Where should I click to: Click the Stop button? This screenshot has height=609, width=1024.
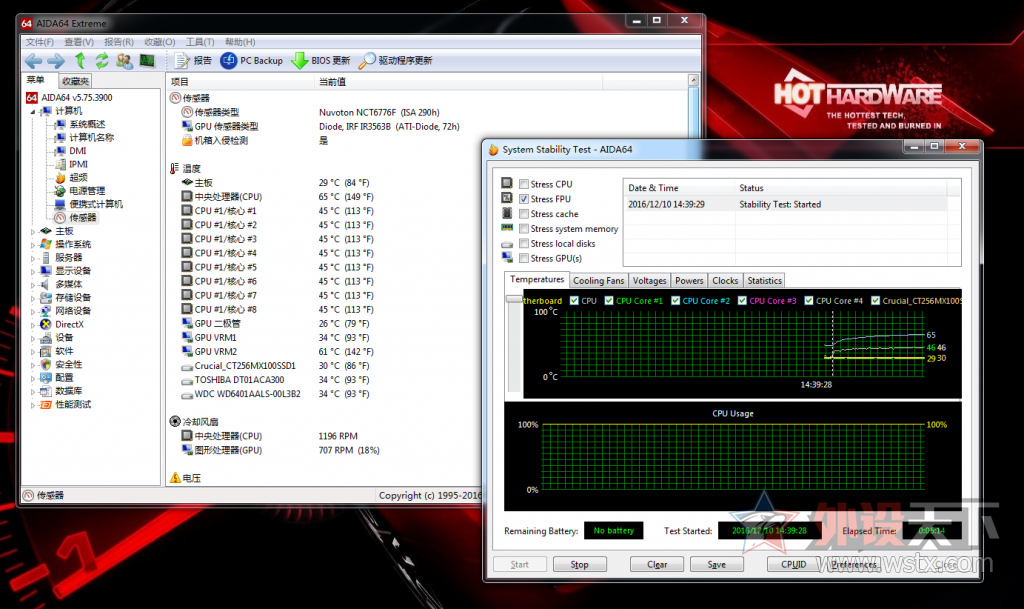pos(579,565)
